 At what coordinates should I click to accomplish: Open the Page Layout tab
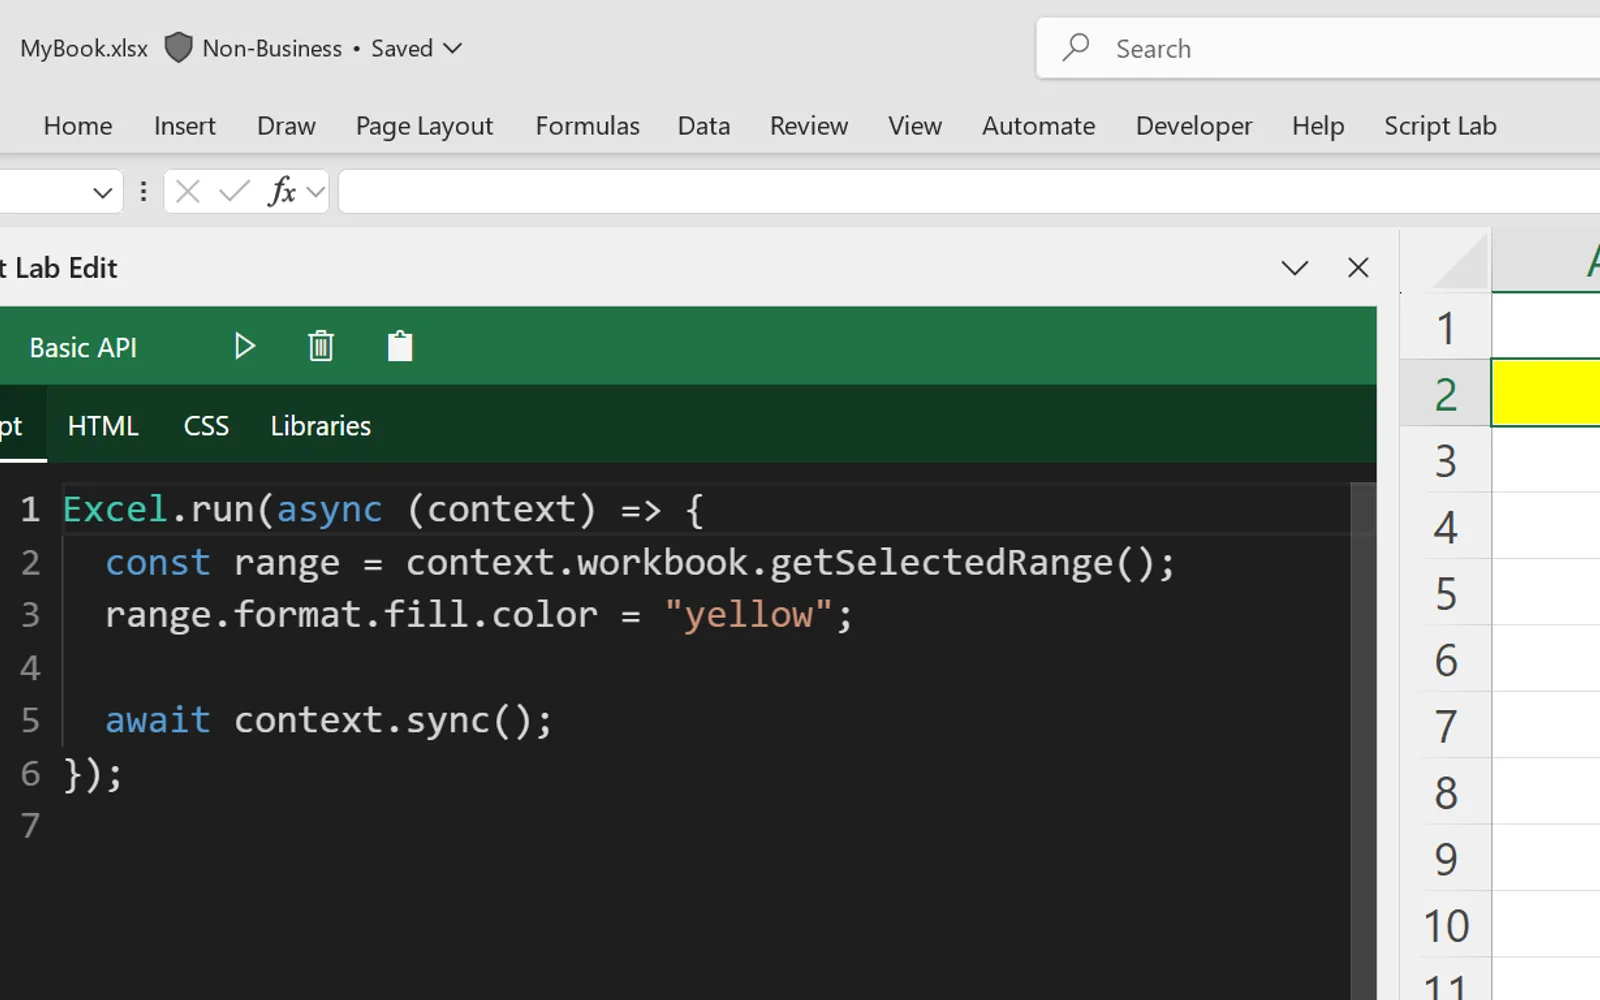[x=425, y=126]
